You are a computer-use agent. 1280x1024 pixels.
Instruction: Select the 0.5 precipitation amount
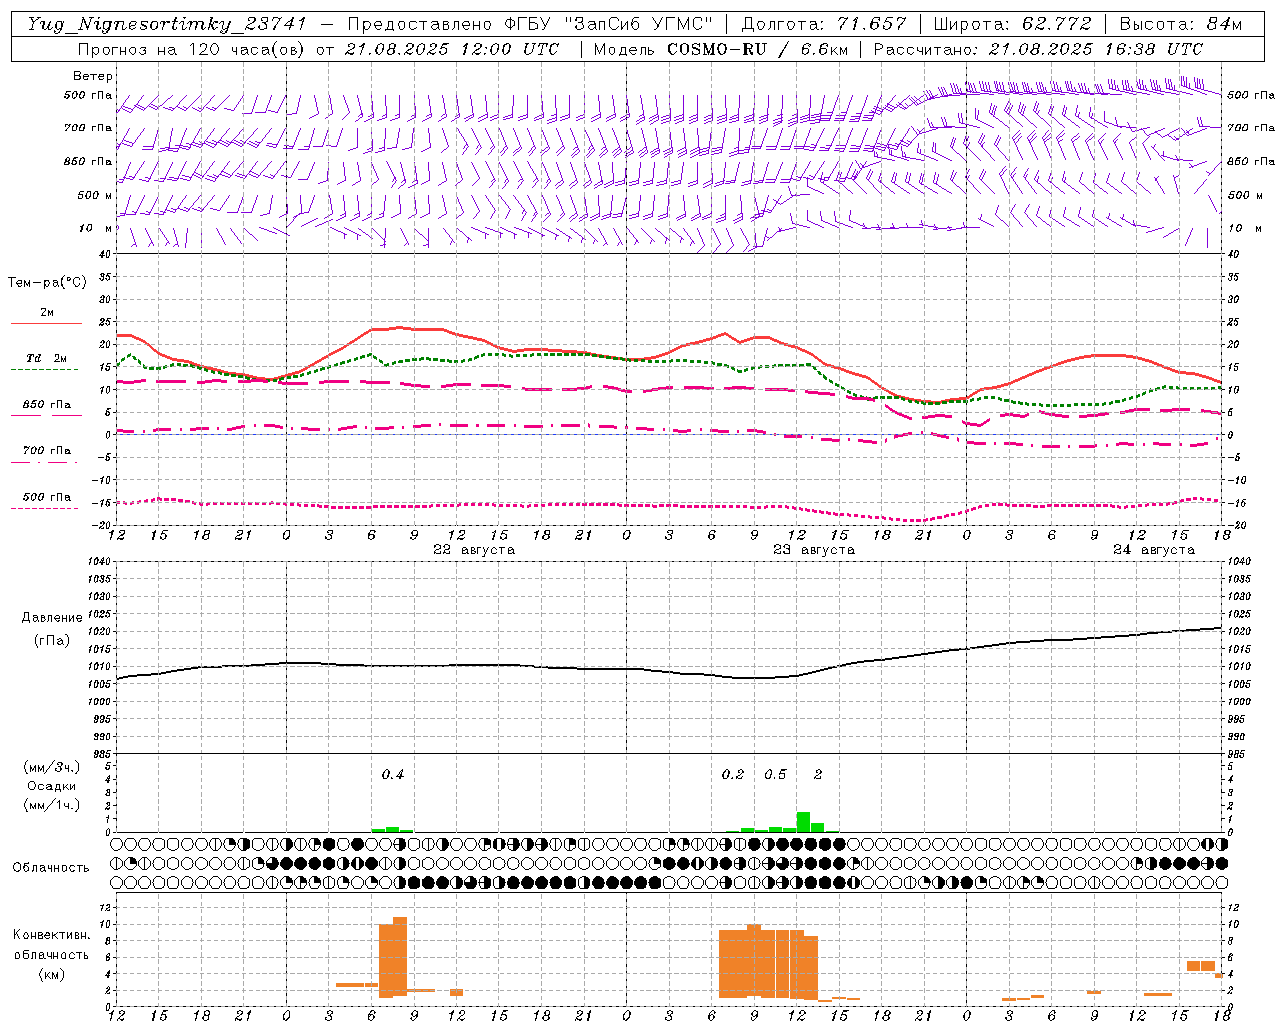coord(775,774)
